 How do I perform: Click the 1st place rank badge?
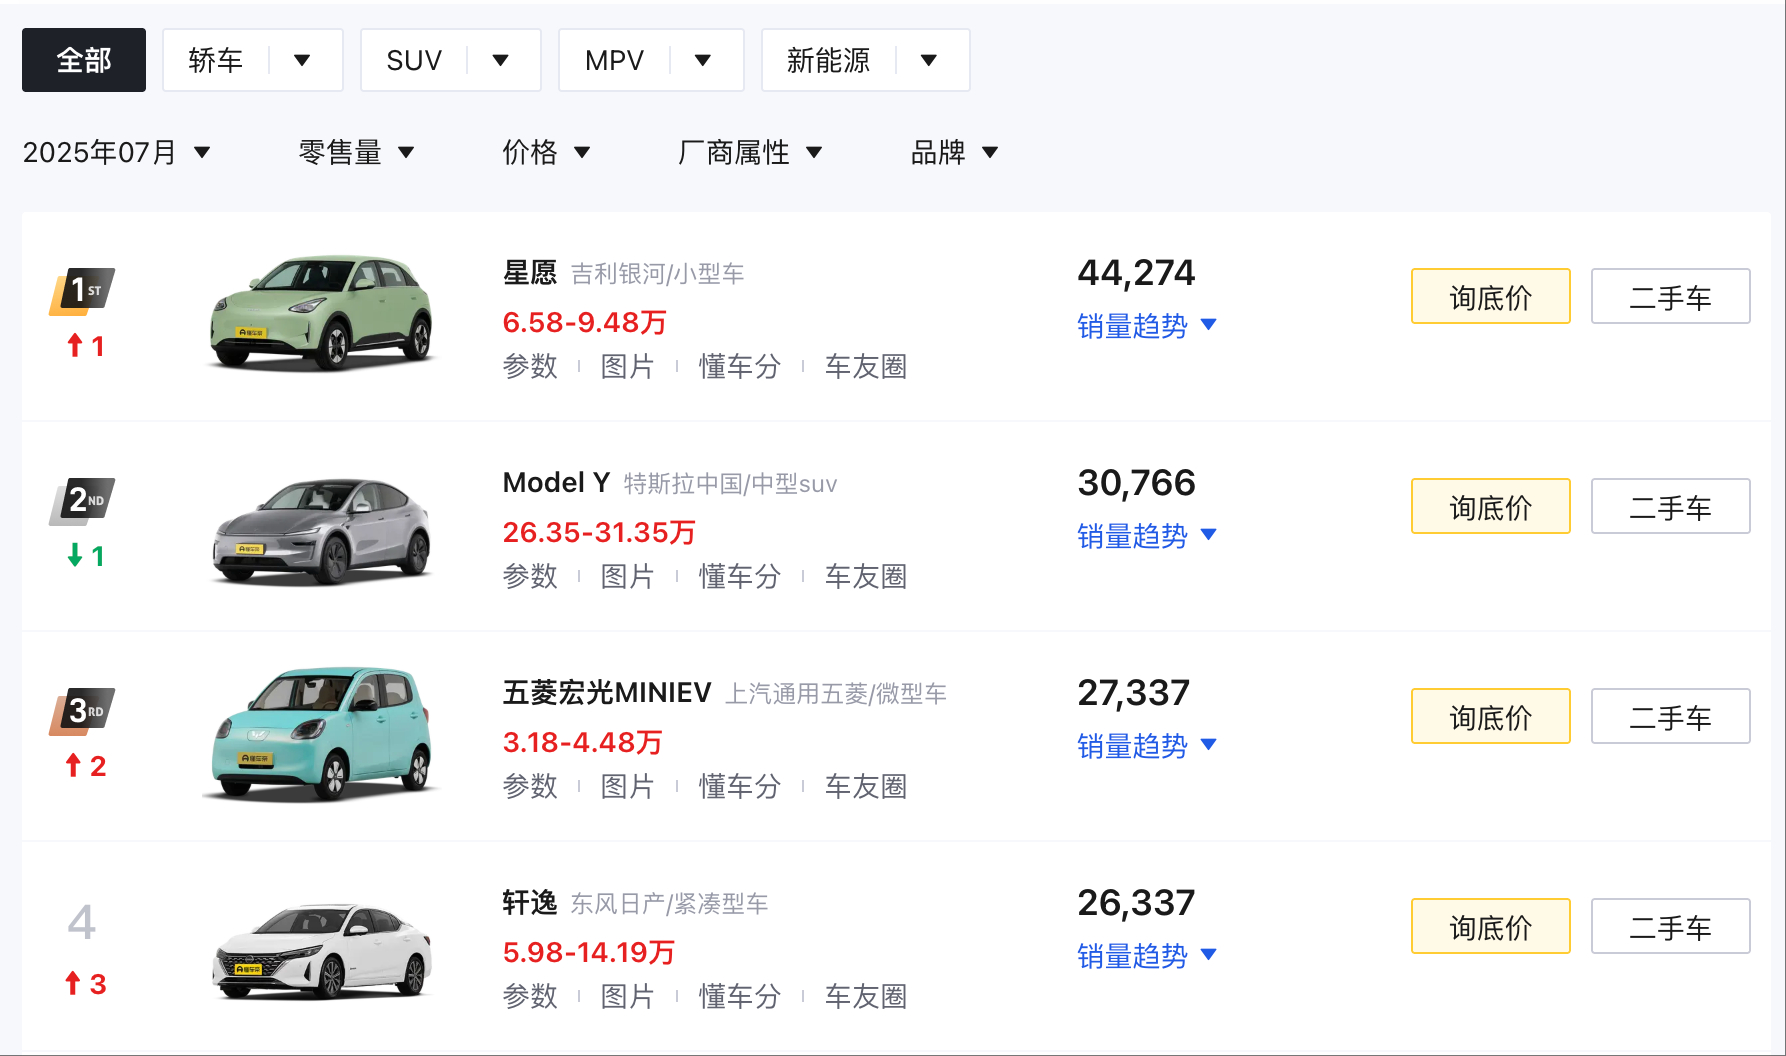tap(82, 291)
